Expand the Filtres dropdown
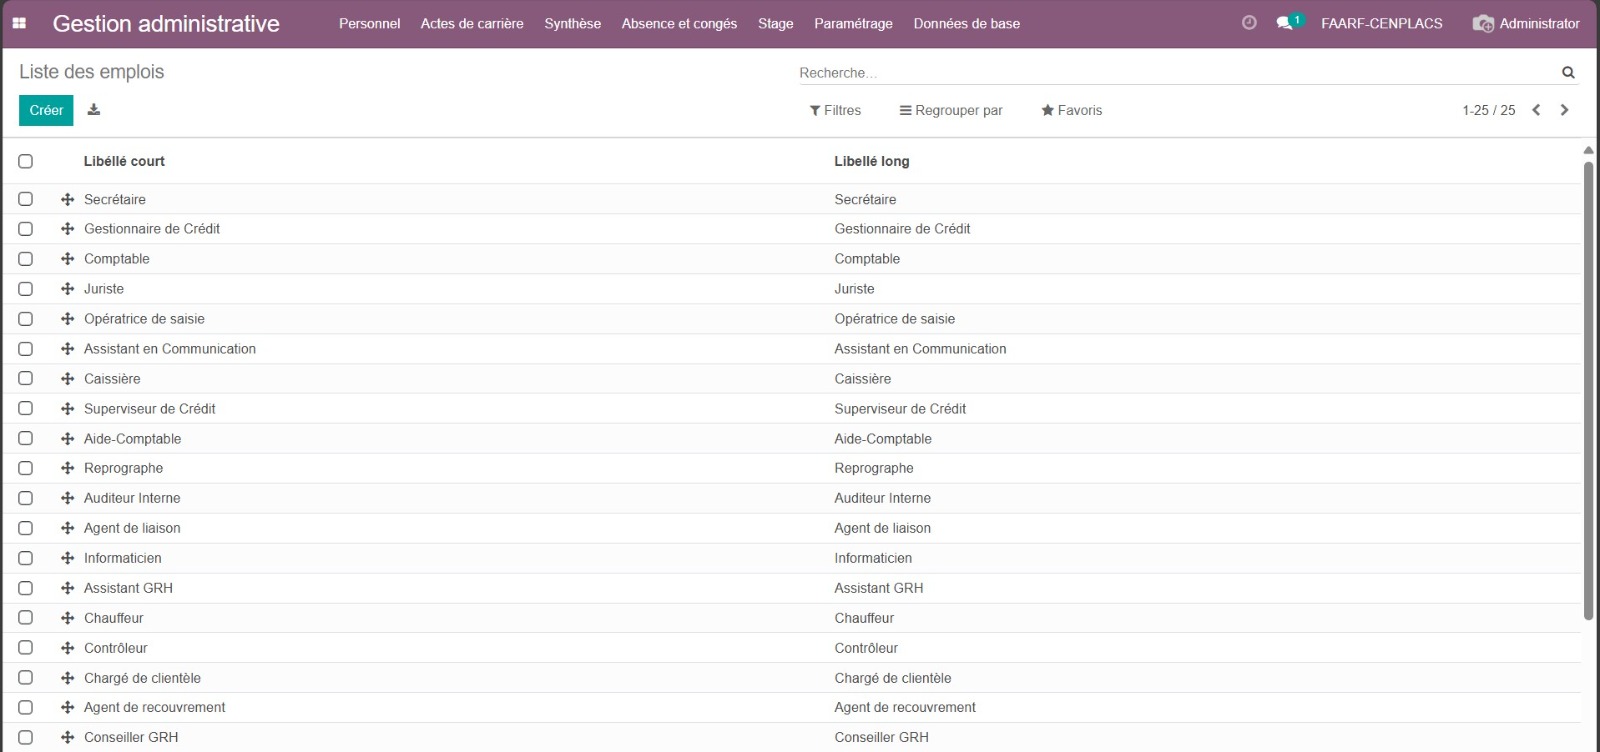Viewport: 1600px width, 752px height. click(x=835, y=110)
